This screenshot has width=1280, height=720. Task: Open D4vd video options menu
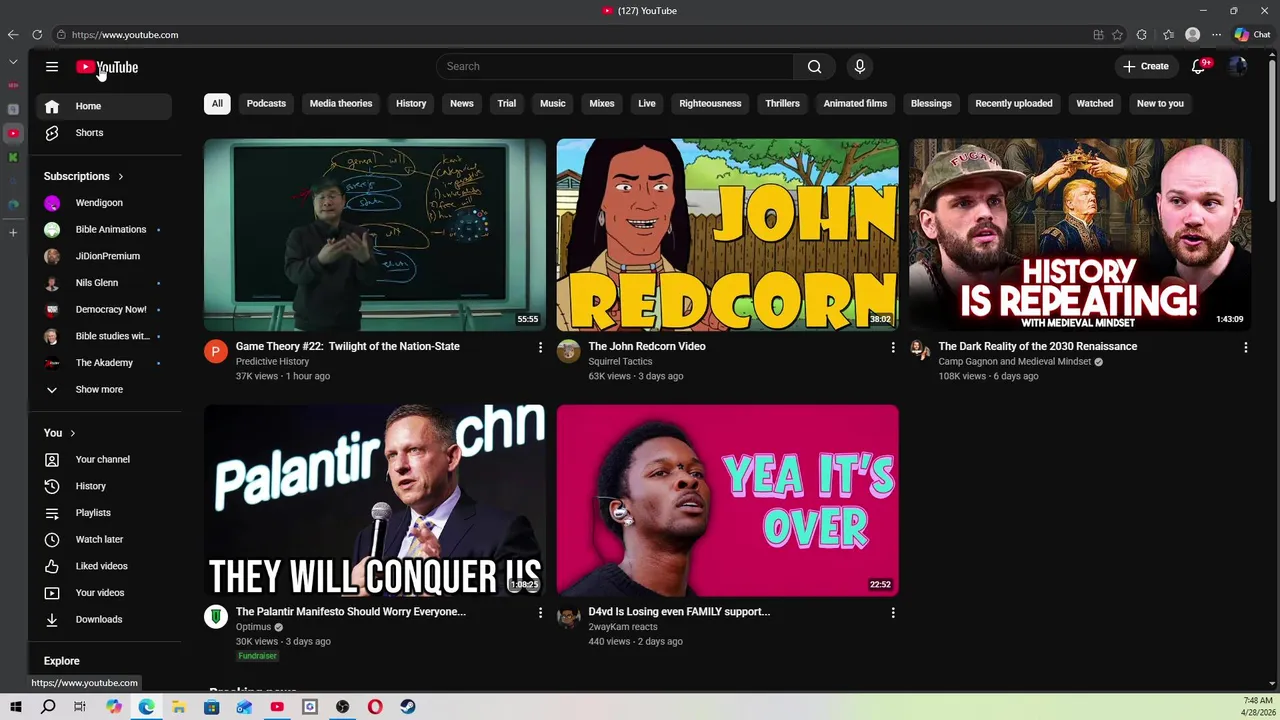pyautogui.click(x=893, y=612)
